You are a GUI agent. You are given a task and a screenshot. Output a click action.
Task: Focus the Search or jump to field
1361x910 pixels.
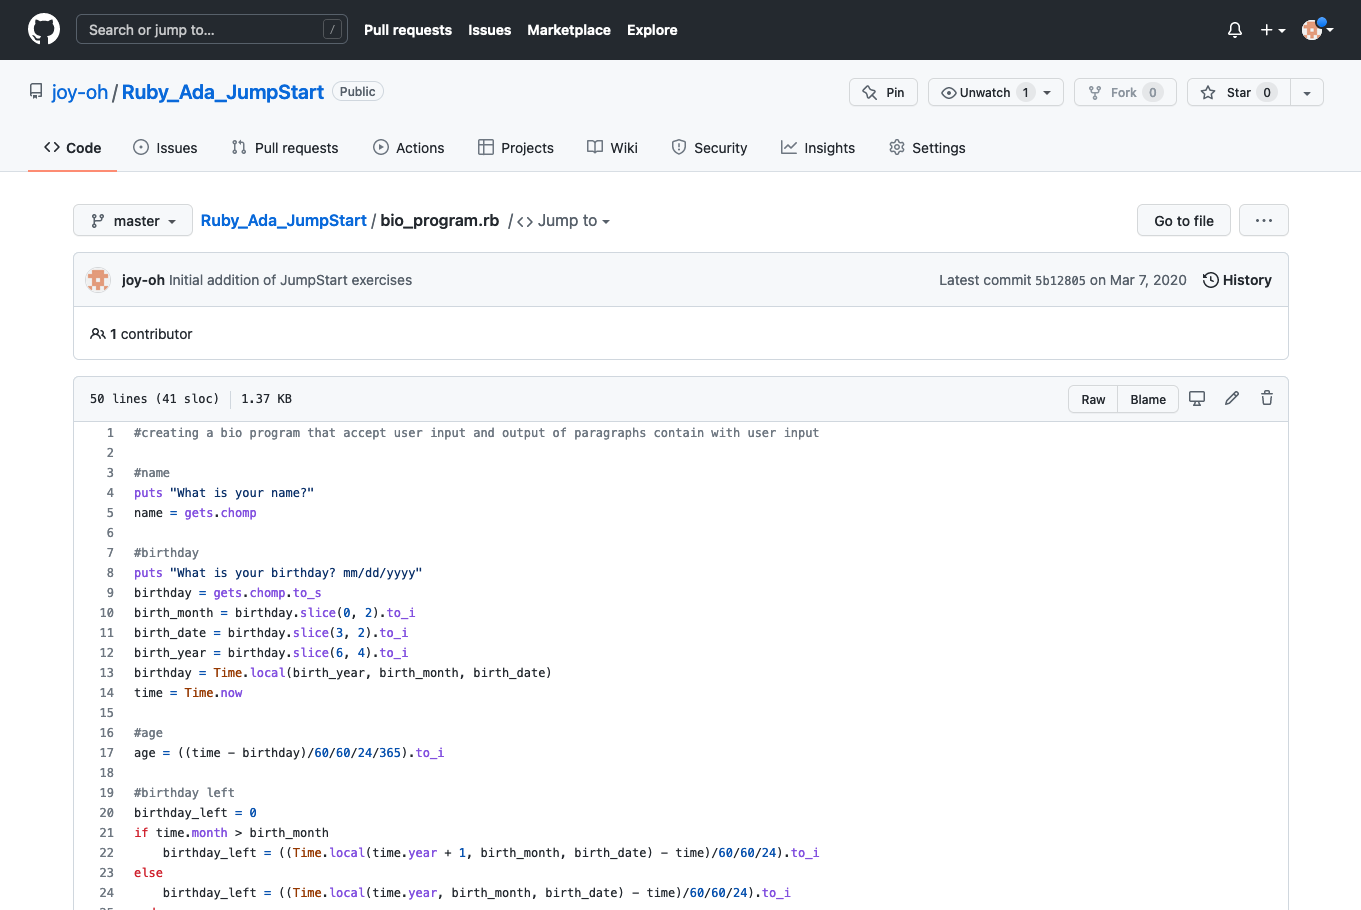(211, 30)
